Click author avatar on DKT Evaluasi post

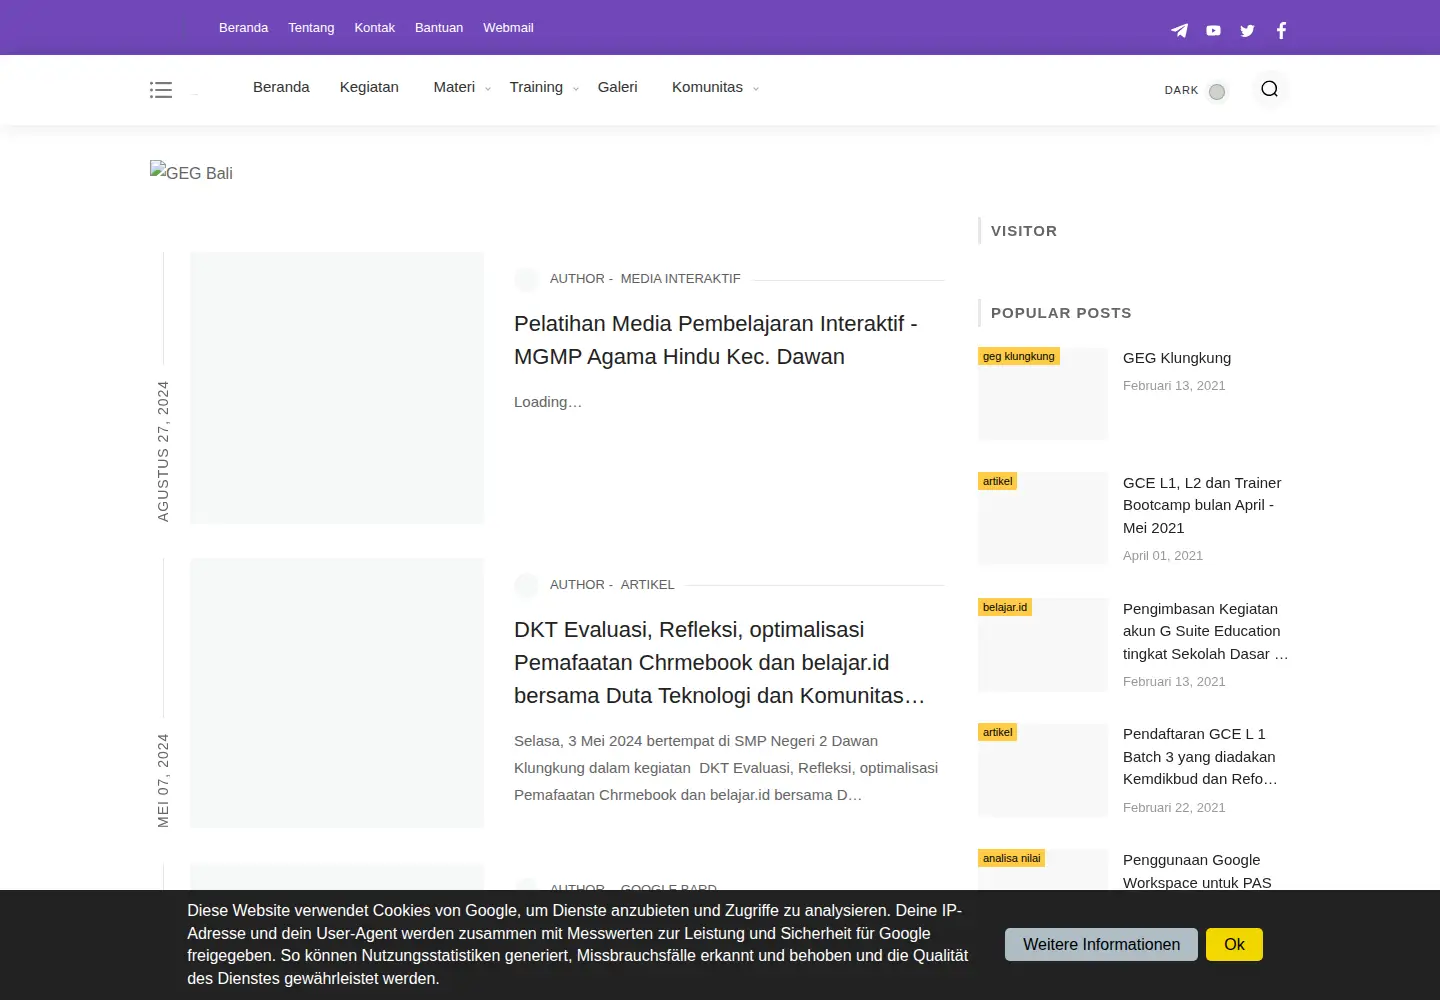pos(527,586)
